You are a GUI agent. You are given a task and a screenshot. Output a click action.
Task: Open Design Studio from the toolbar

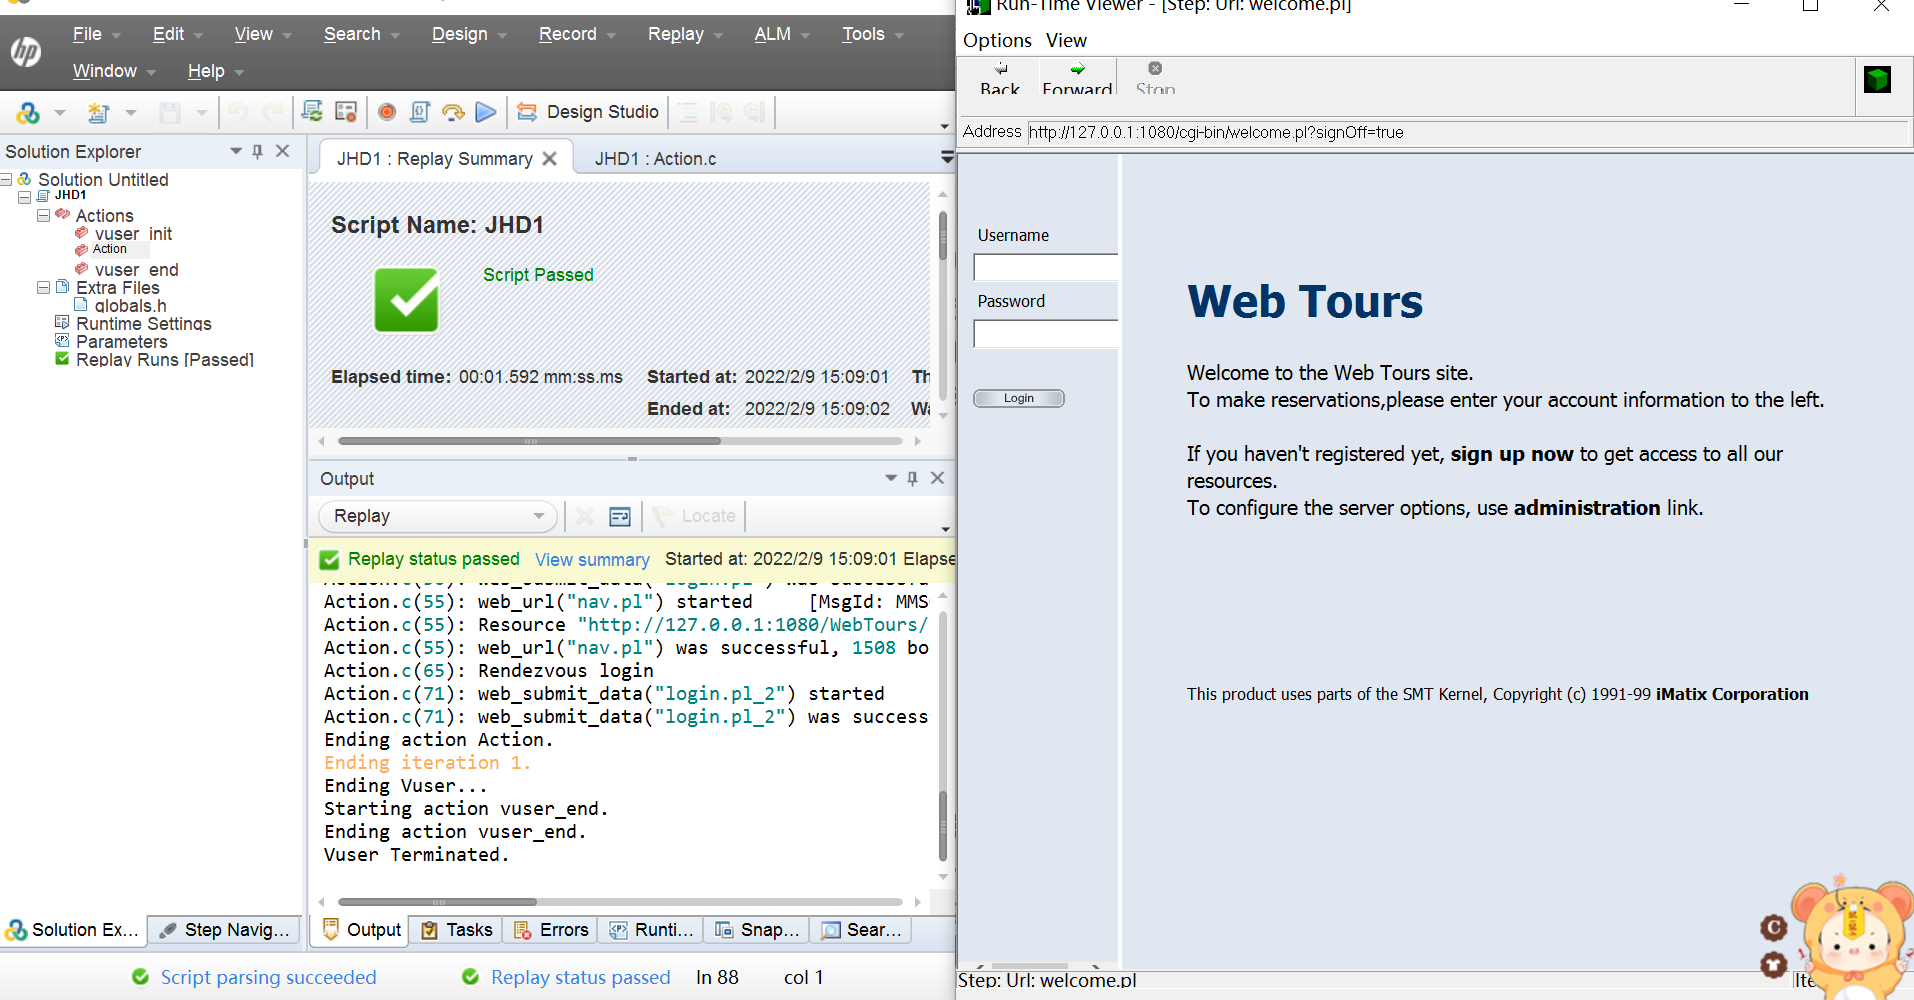pyautogui.click(x=588, y=112)
